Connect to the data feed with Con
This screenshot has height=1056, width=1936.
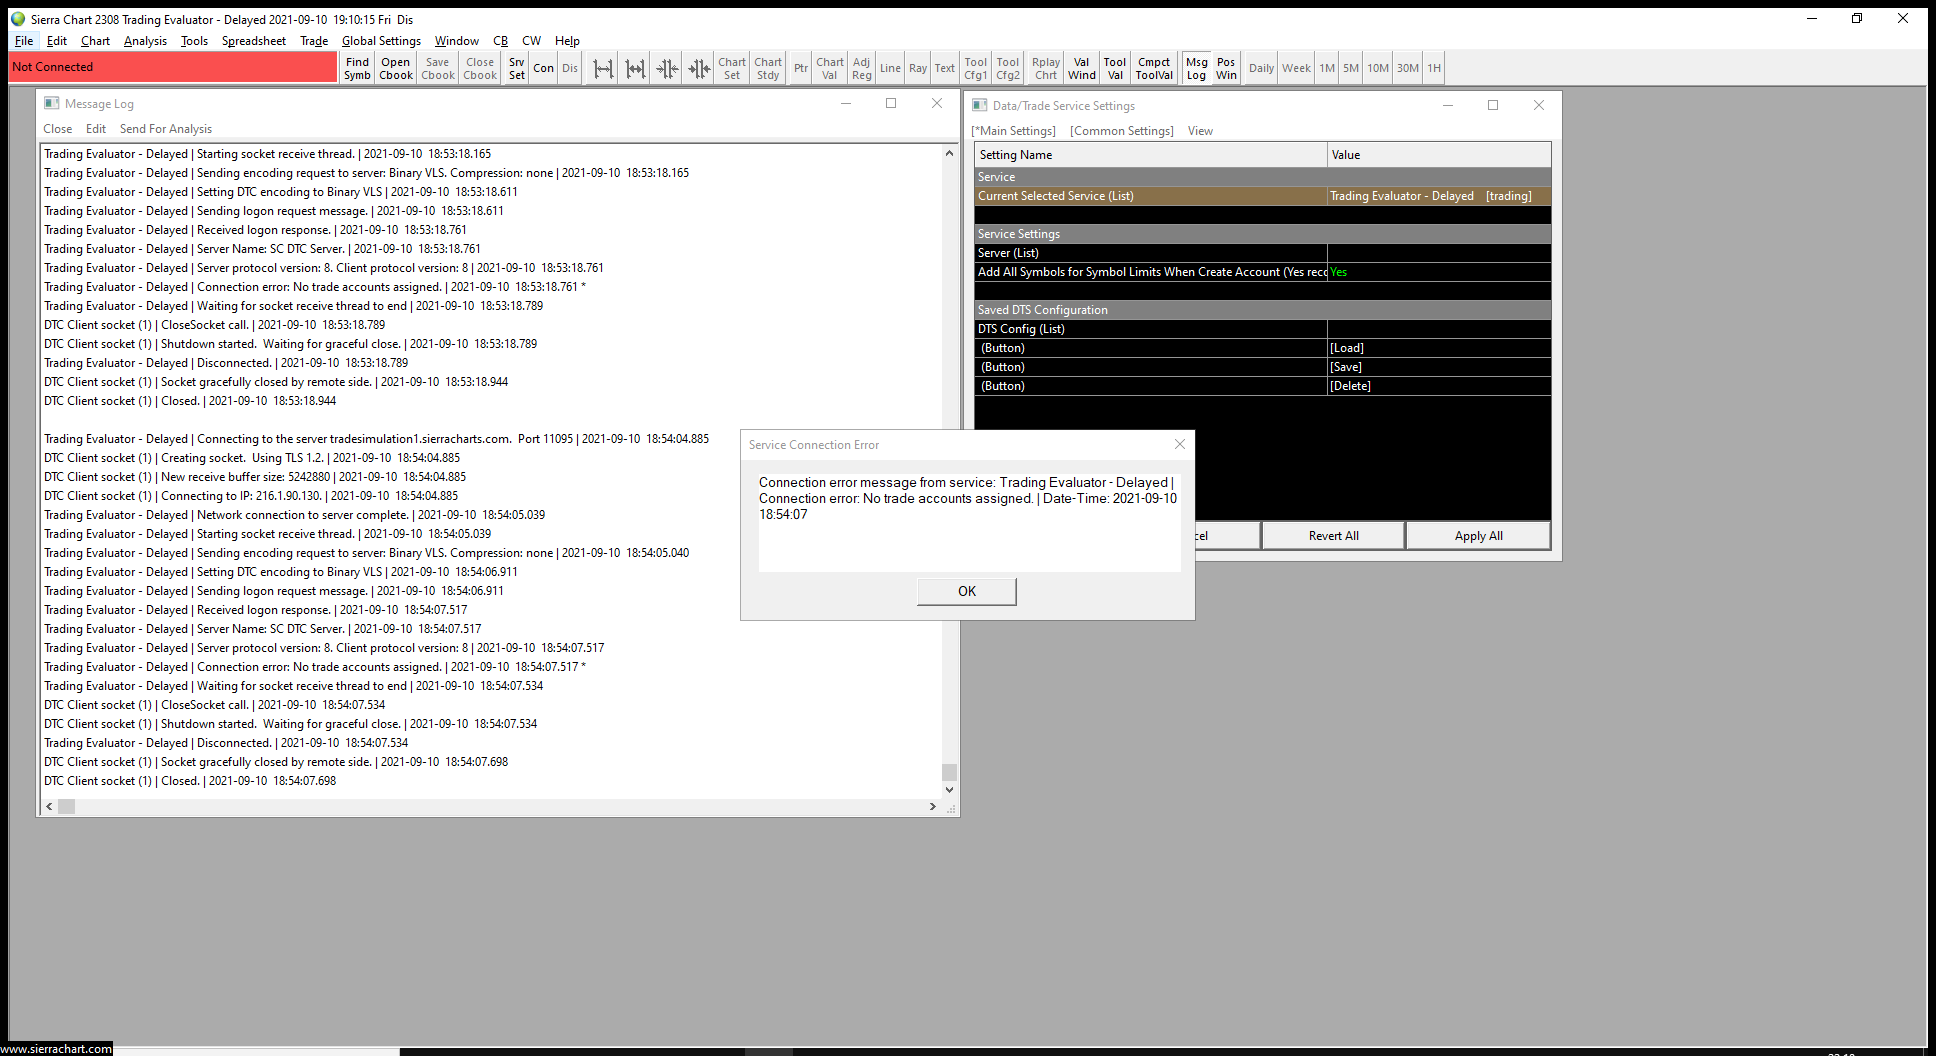[x=543, y=68]
